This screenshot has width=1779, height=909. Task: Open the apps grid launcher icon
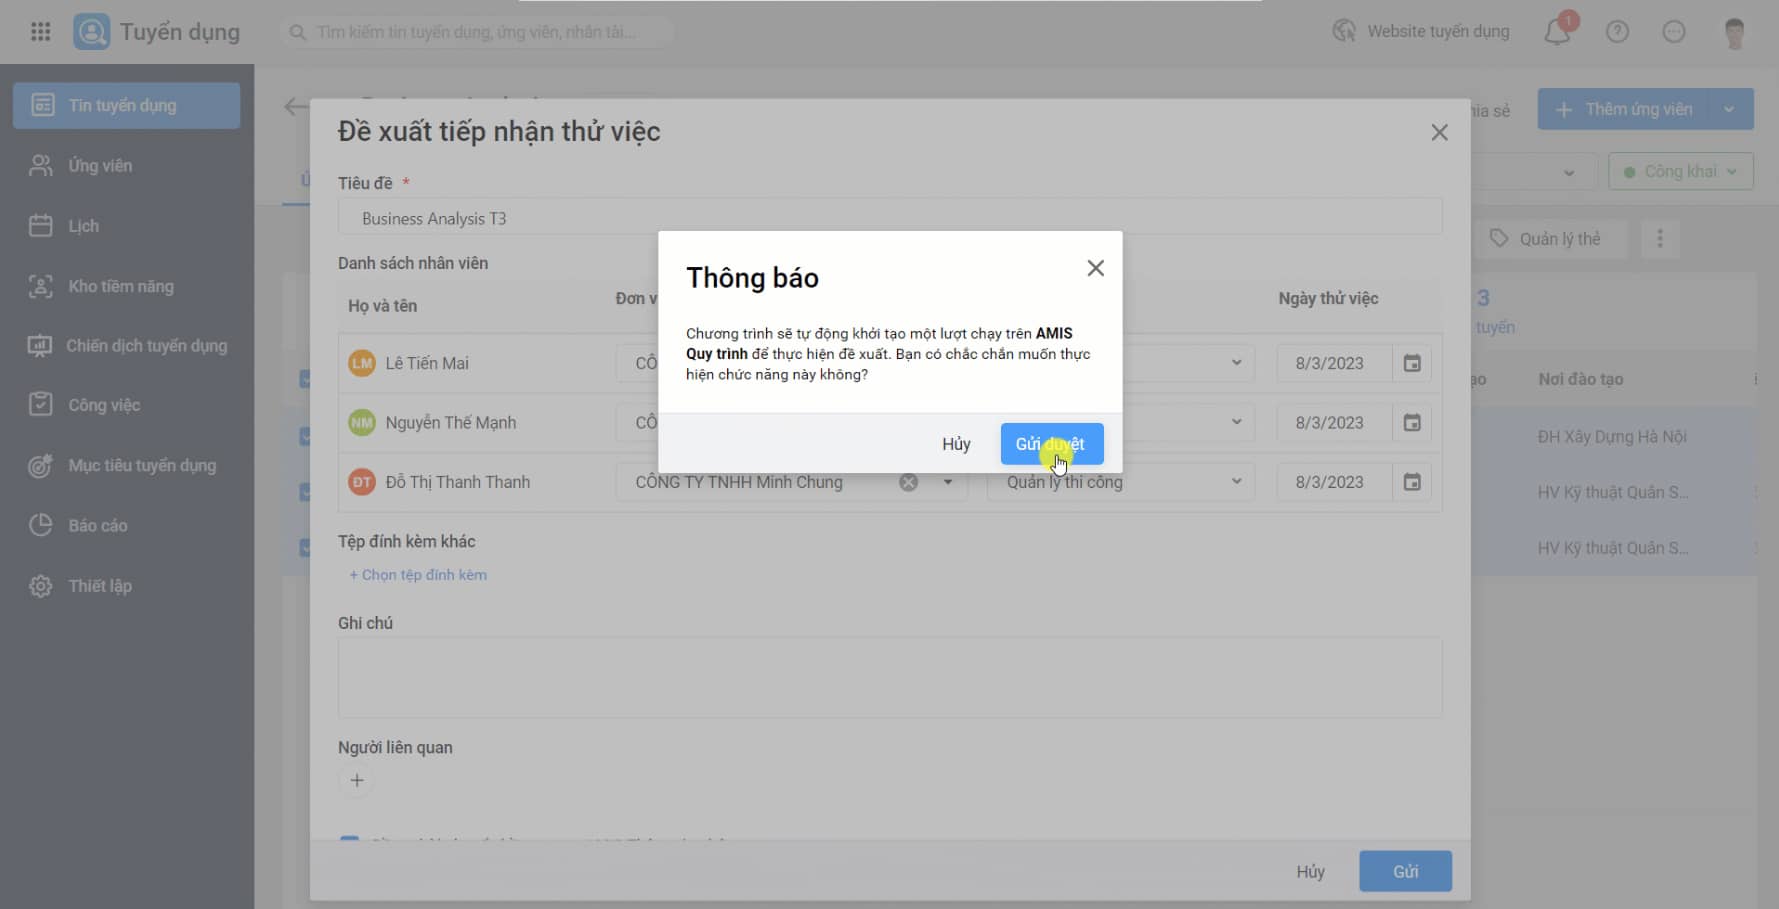(x=41, y=32)
